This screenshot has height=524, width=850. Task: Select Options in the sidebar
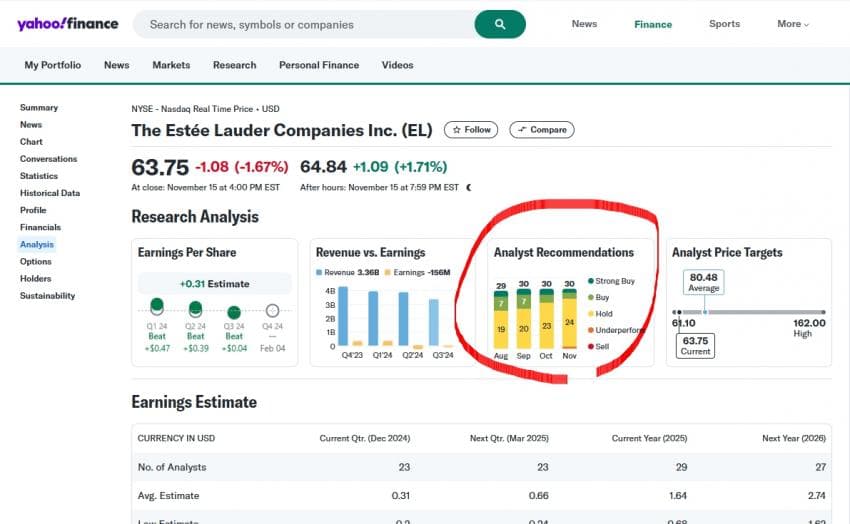pos(36,261)
